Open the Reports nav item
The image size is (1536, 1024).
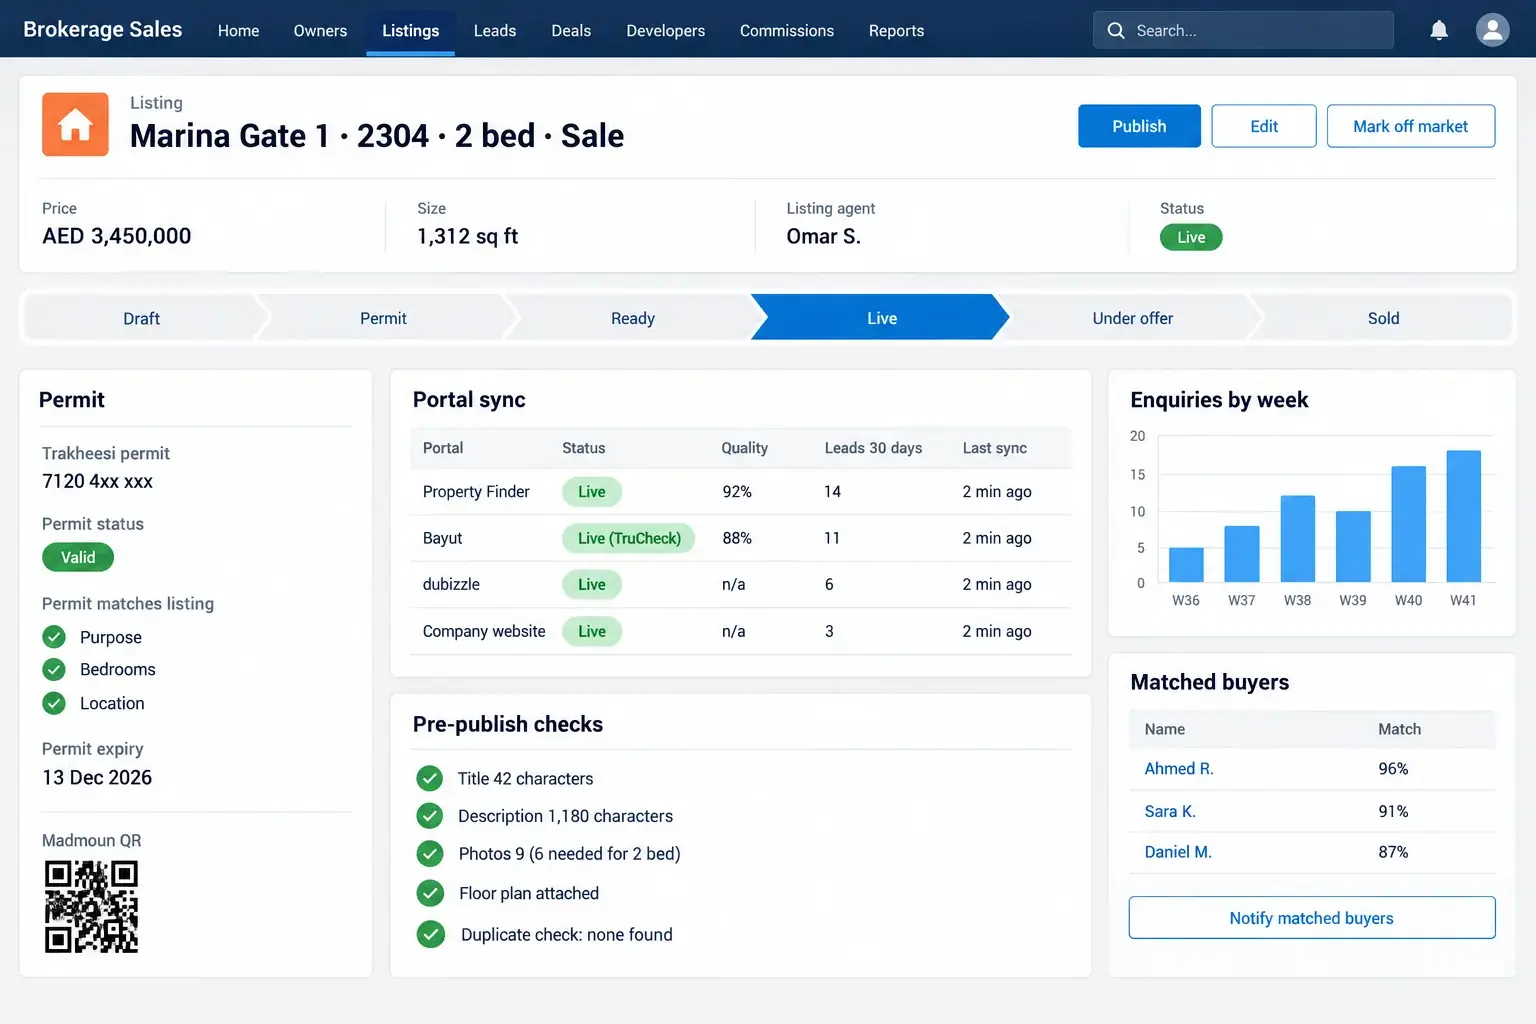896,31
